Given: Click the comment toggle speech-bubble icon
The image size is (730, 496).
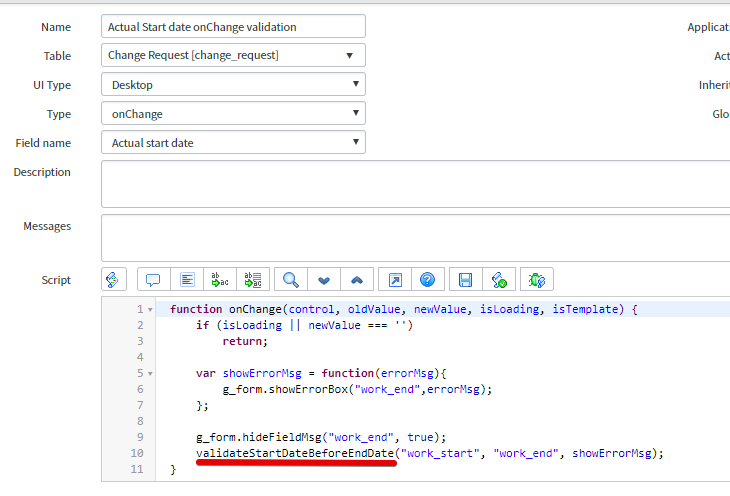Looking at the screenshot, I should [x=153, y=280].
